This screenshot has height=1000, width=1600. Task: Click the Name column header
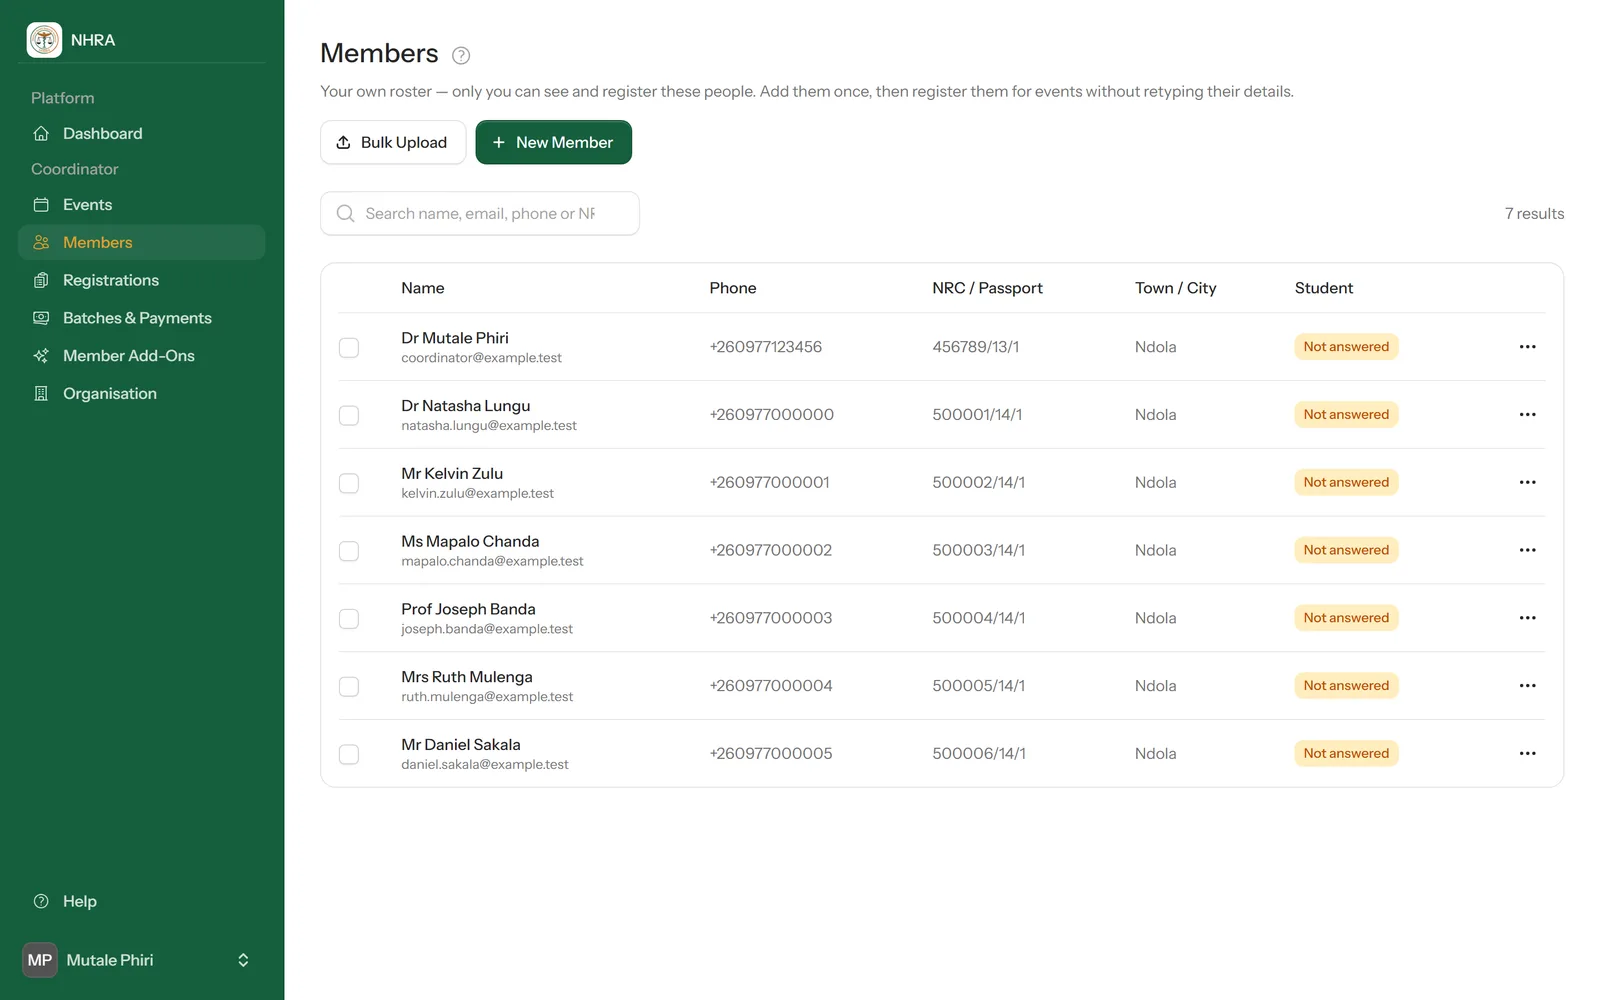click(x=423, y=288)
